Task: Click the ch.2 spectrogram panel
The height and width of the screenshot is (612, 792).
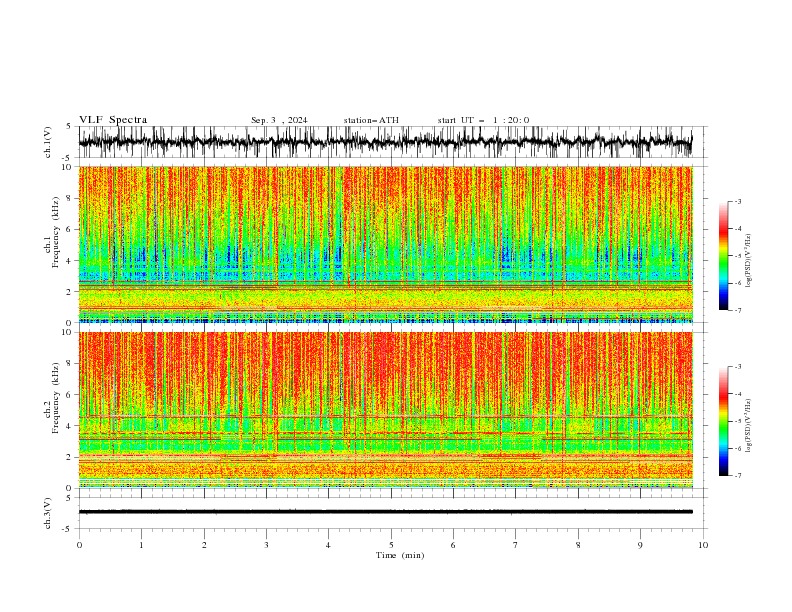Action: coord(386,410)
